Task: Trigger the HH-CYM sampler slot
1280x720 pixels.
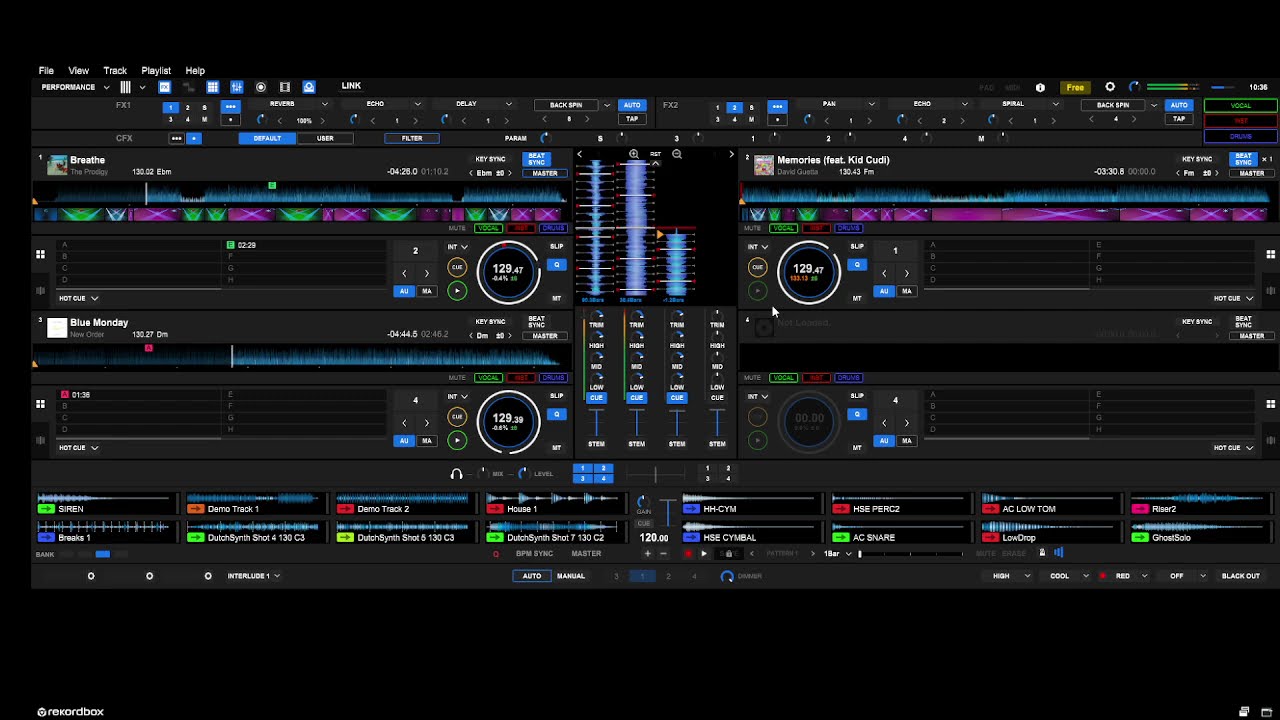Action: tap(751, 503)
